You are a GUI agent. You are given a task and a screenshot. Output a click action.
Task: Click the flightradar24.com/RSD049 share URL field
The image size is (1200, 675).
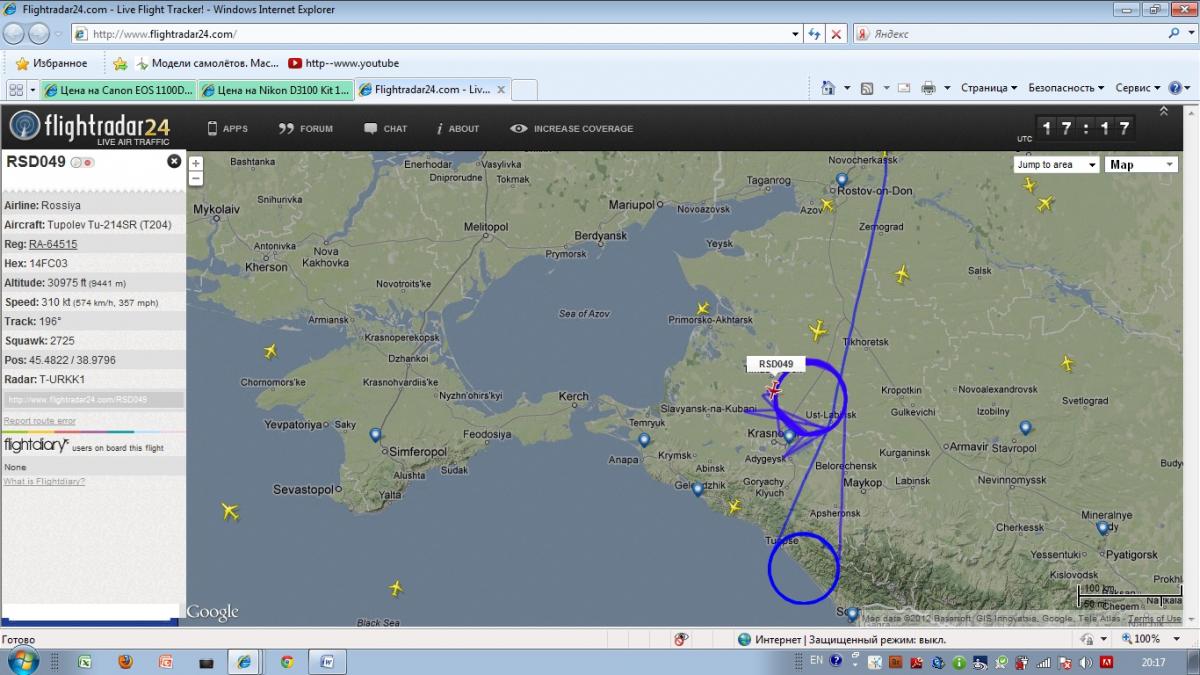point(93,399)
